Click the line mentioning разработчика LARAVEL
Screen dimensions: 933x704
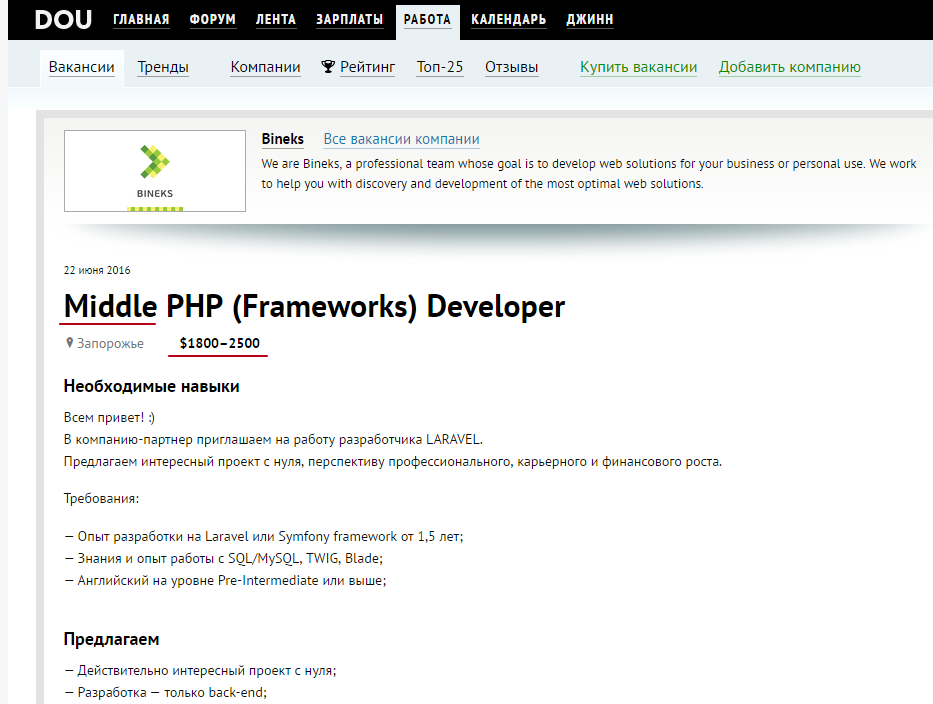[x=273, y=440]
